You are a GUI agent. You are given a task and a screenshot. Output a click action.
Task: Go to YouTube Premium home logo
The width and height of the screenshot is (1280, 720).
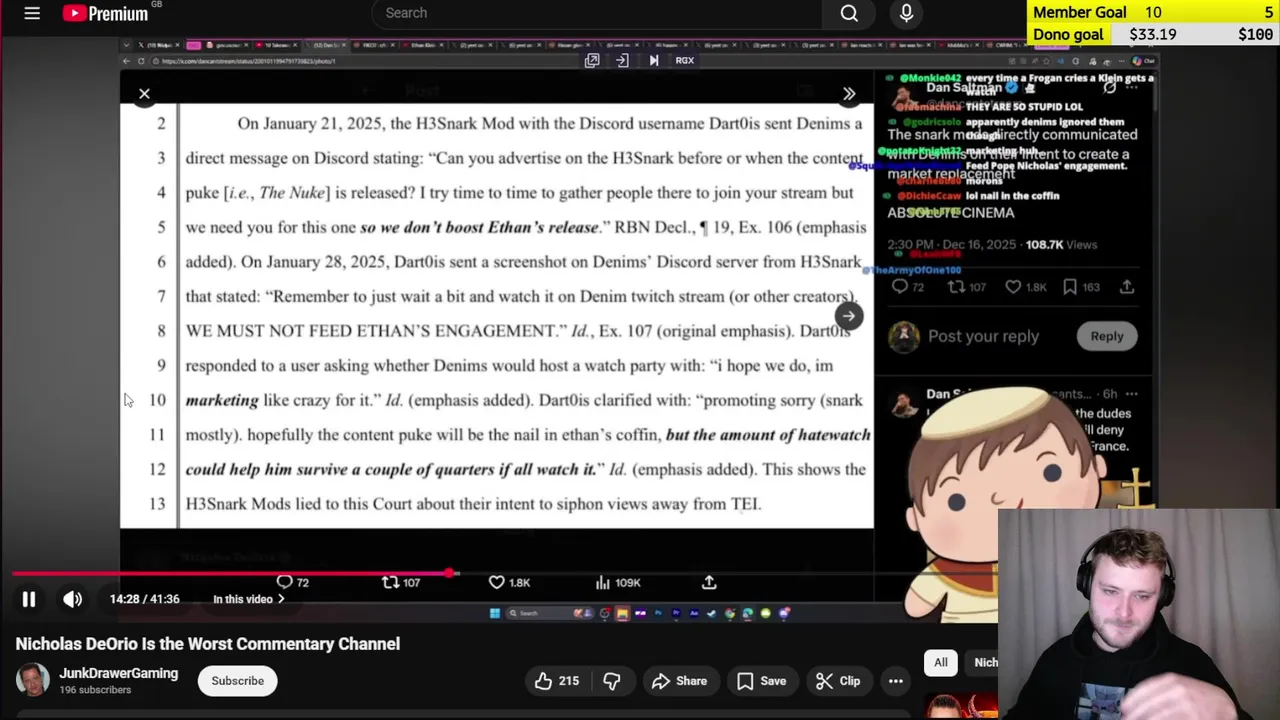pyautogui.click(x=105, y=13)
